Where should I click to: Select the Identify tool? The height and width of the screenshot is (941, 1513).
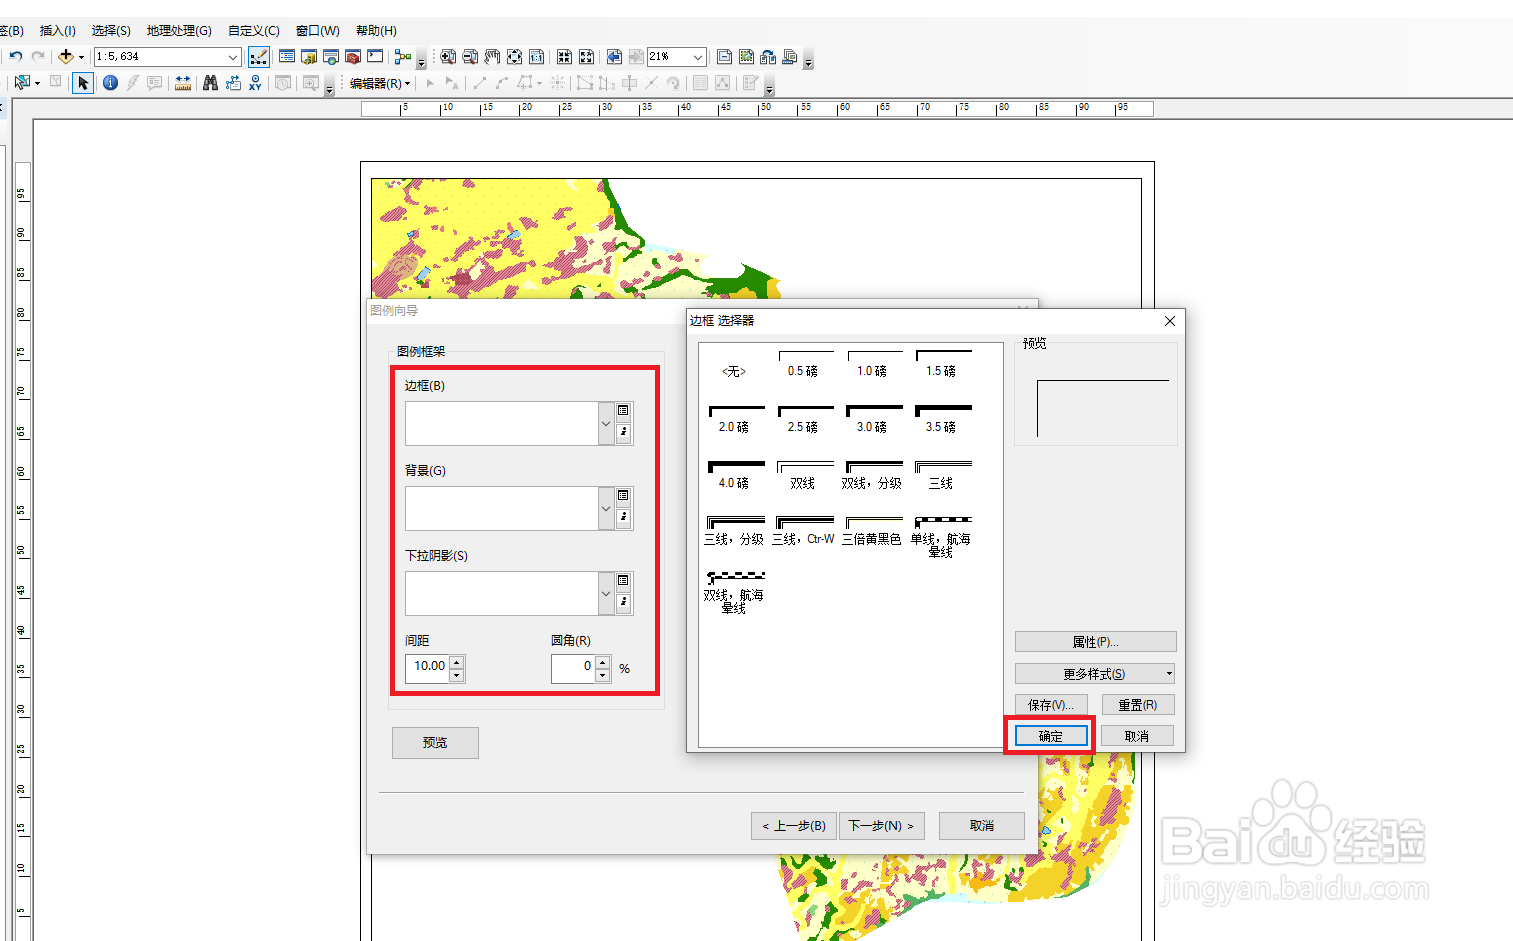tap(110, 83)
